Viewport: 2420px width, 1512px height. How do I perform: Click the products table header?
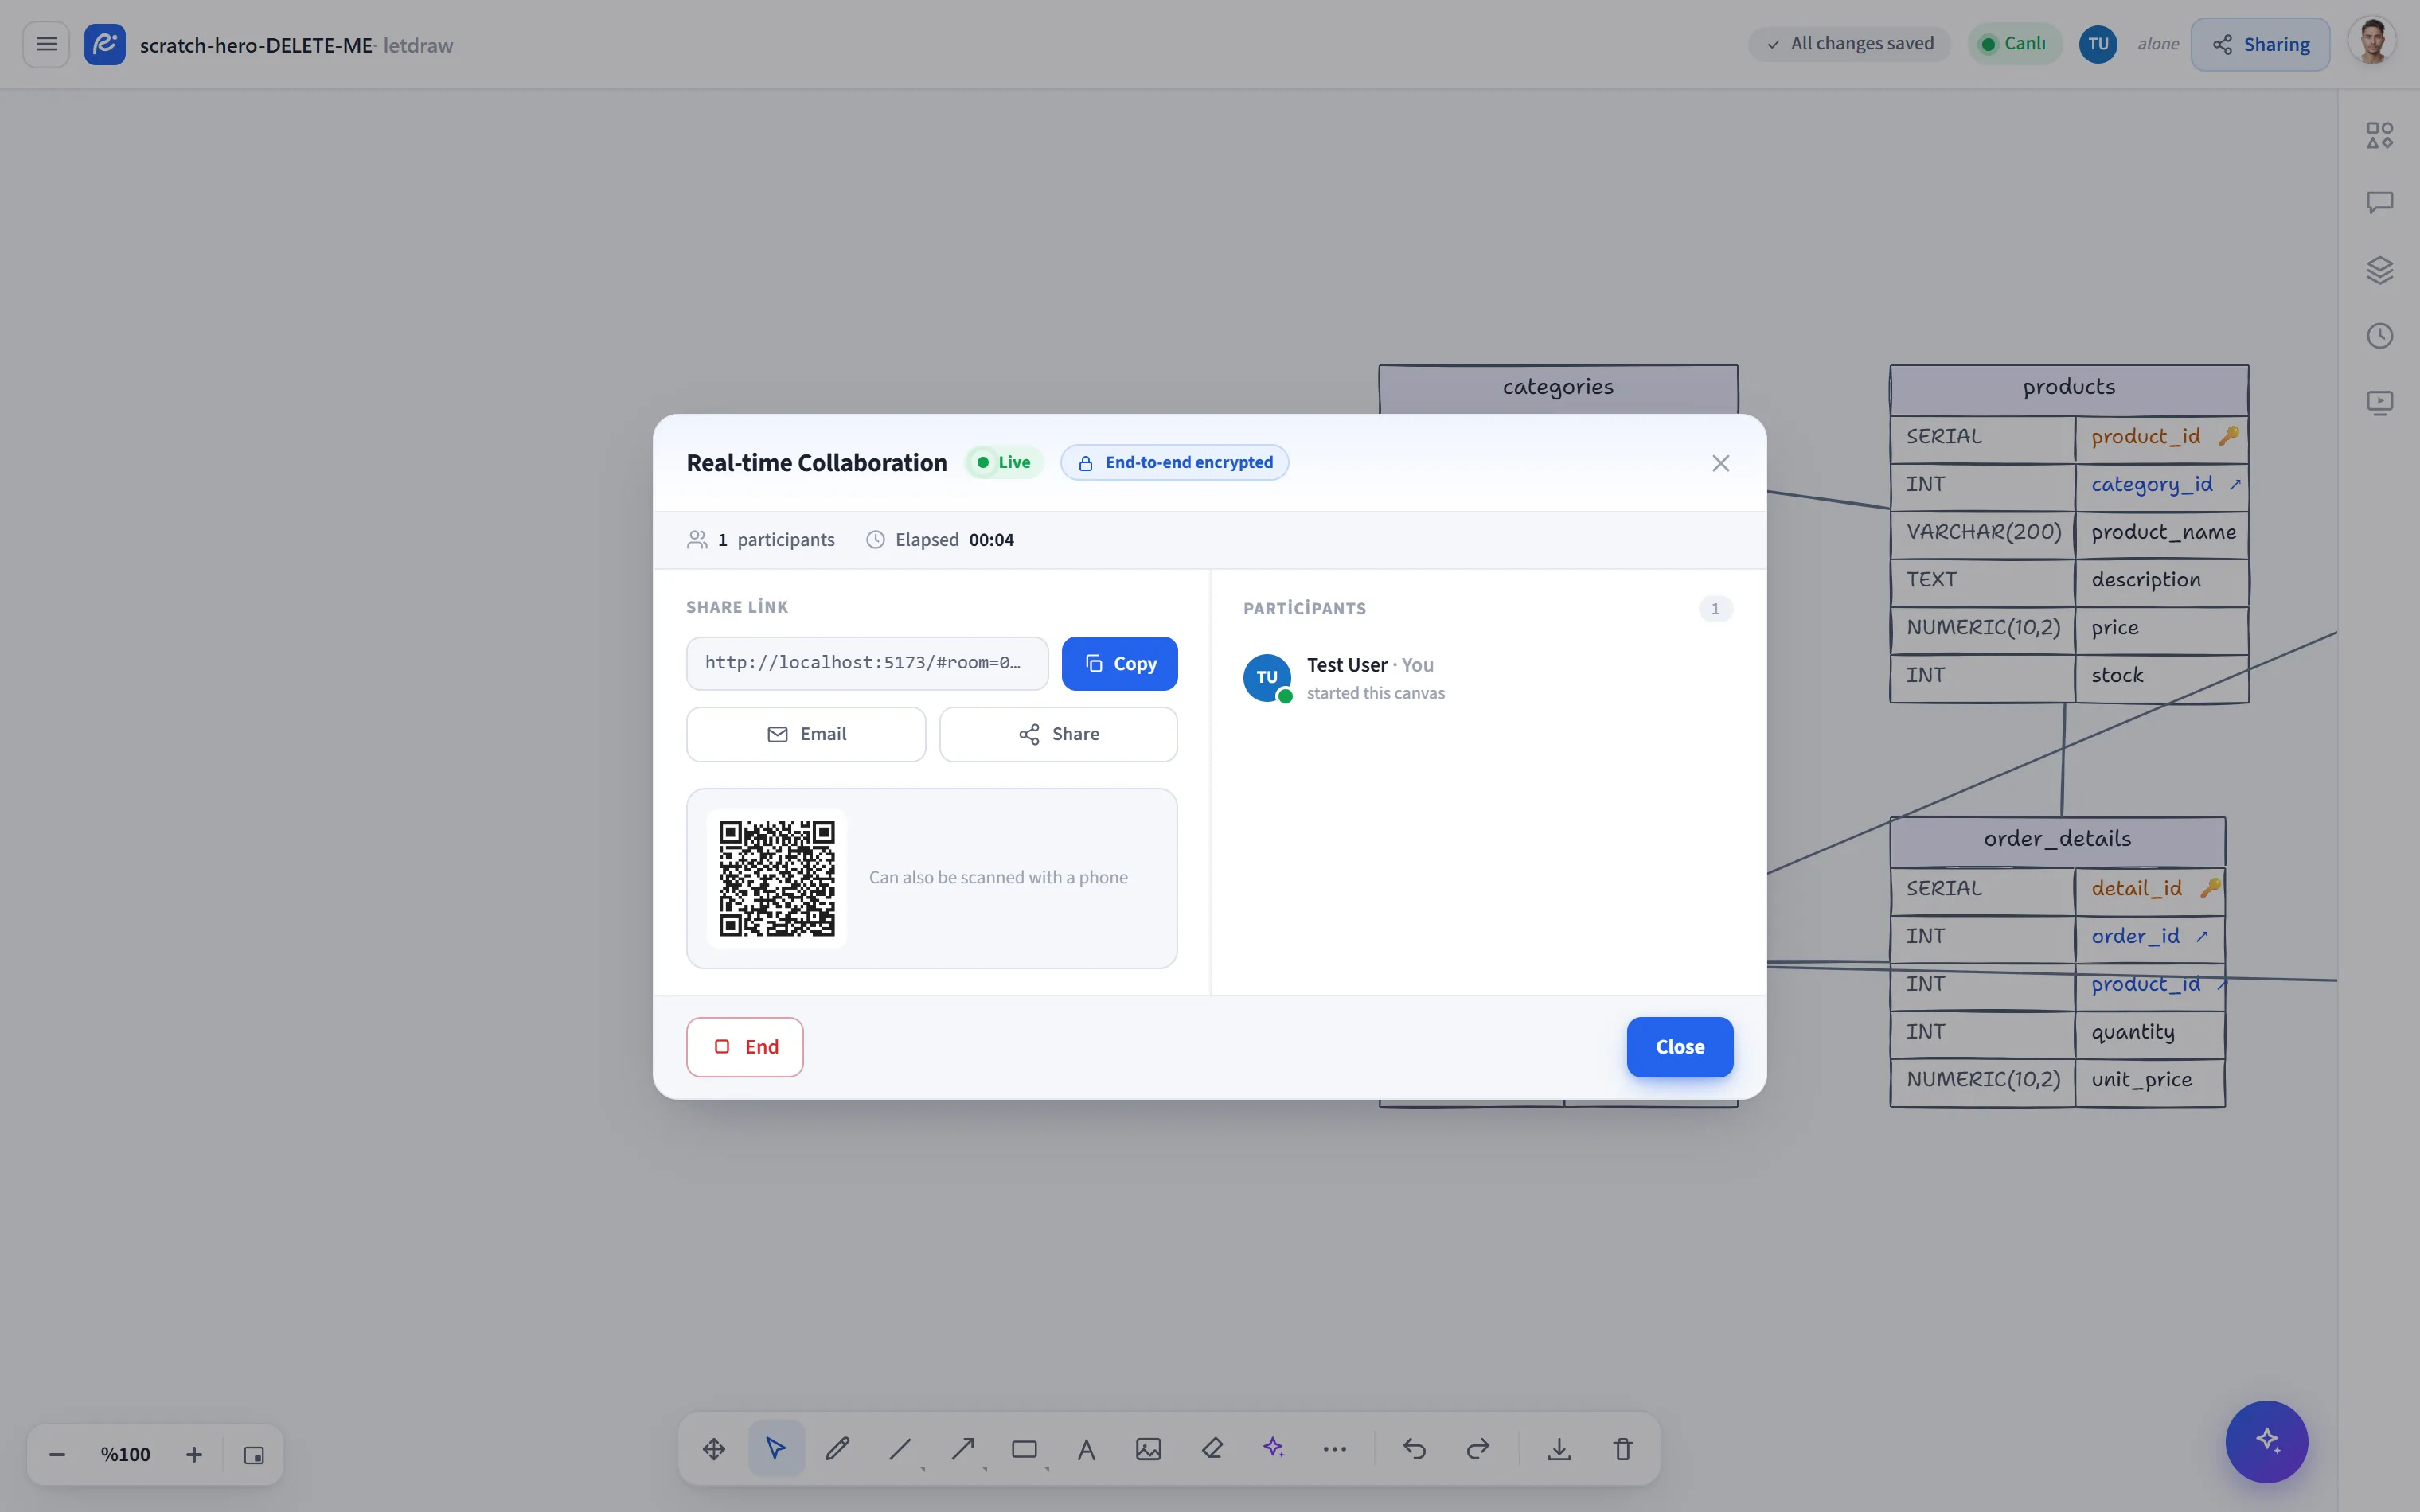click(2068, 388)
